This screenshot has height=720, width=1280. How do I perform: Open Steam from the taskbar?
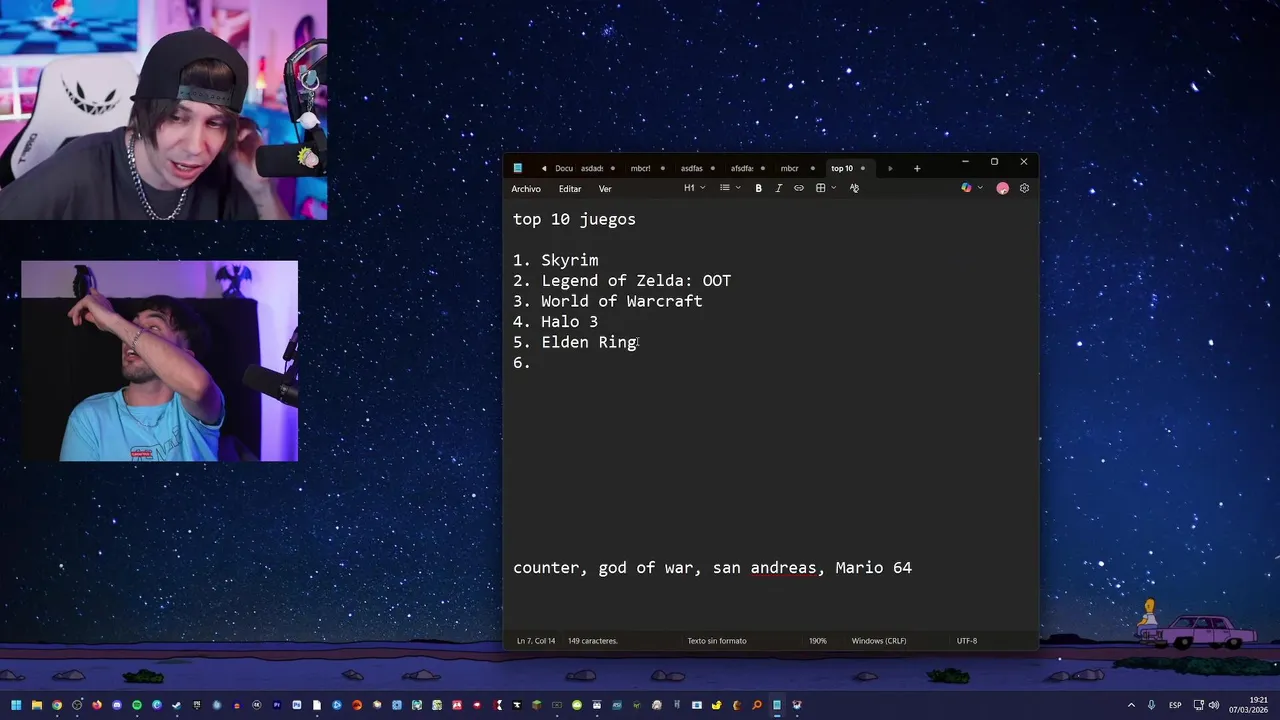pos(177,705)
